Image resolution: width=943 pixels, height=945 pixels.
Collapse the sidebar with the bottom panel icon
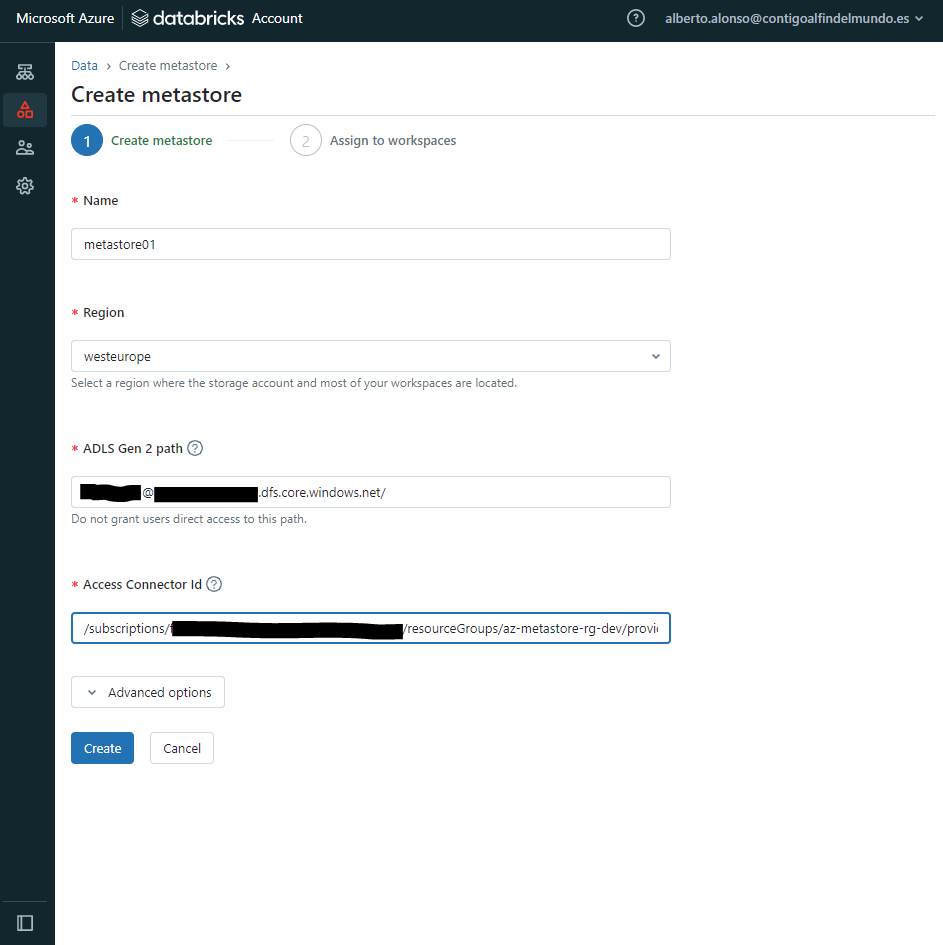click(x=25, y=922)
